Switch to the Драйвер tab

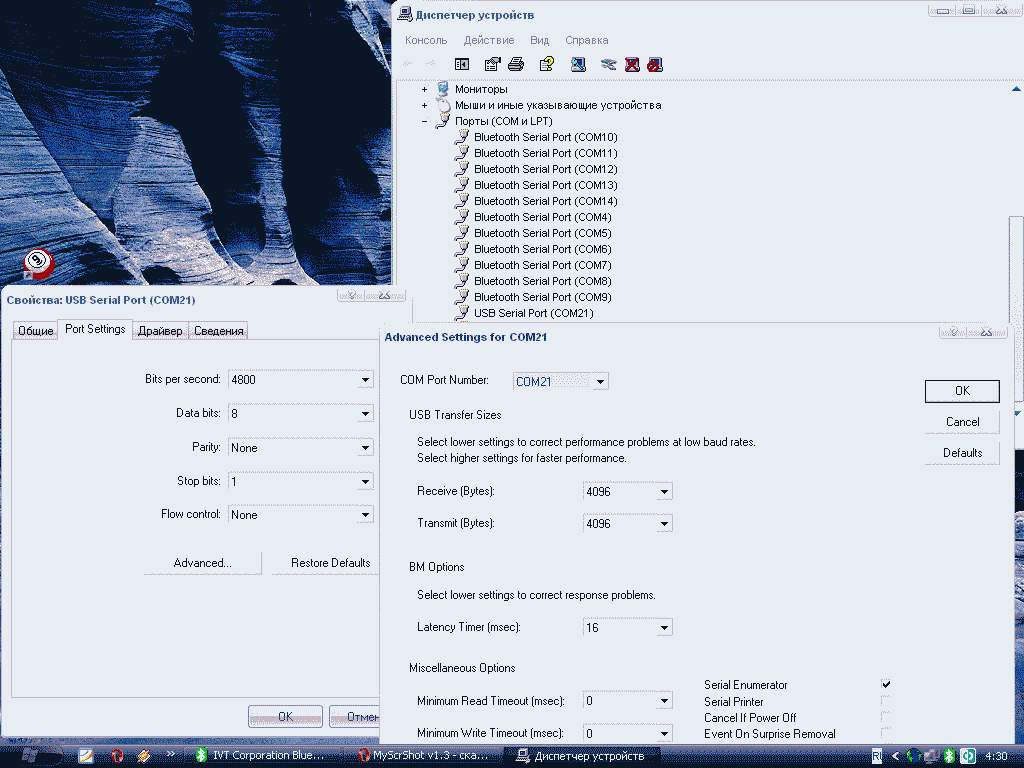click(160, 331)
